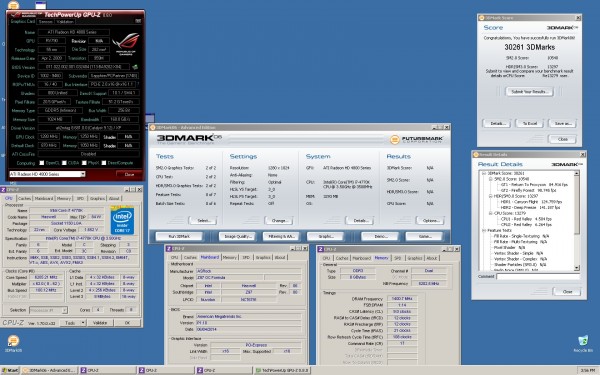Click the Intel Core i7 badge in CPU-Z

click(x=122, y=220)
